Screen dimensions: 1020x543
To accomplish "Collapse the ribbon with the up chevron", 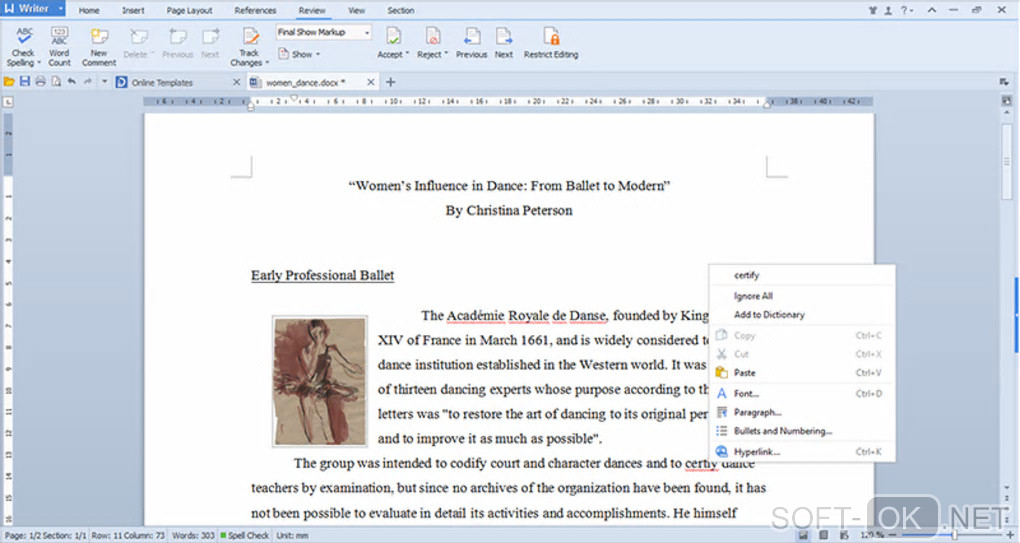I will point(931,10).
